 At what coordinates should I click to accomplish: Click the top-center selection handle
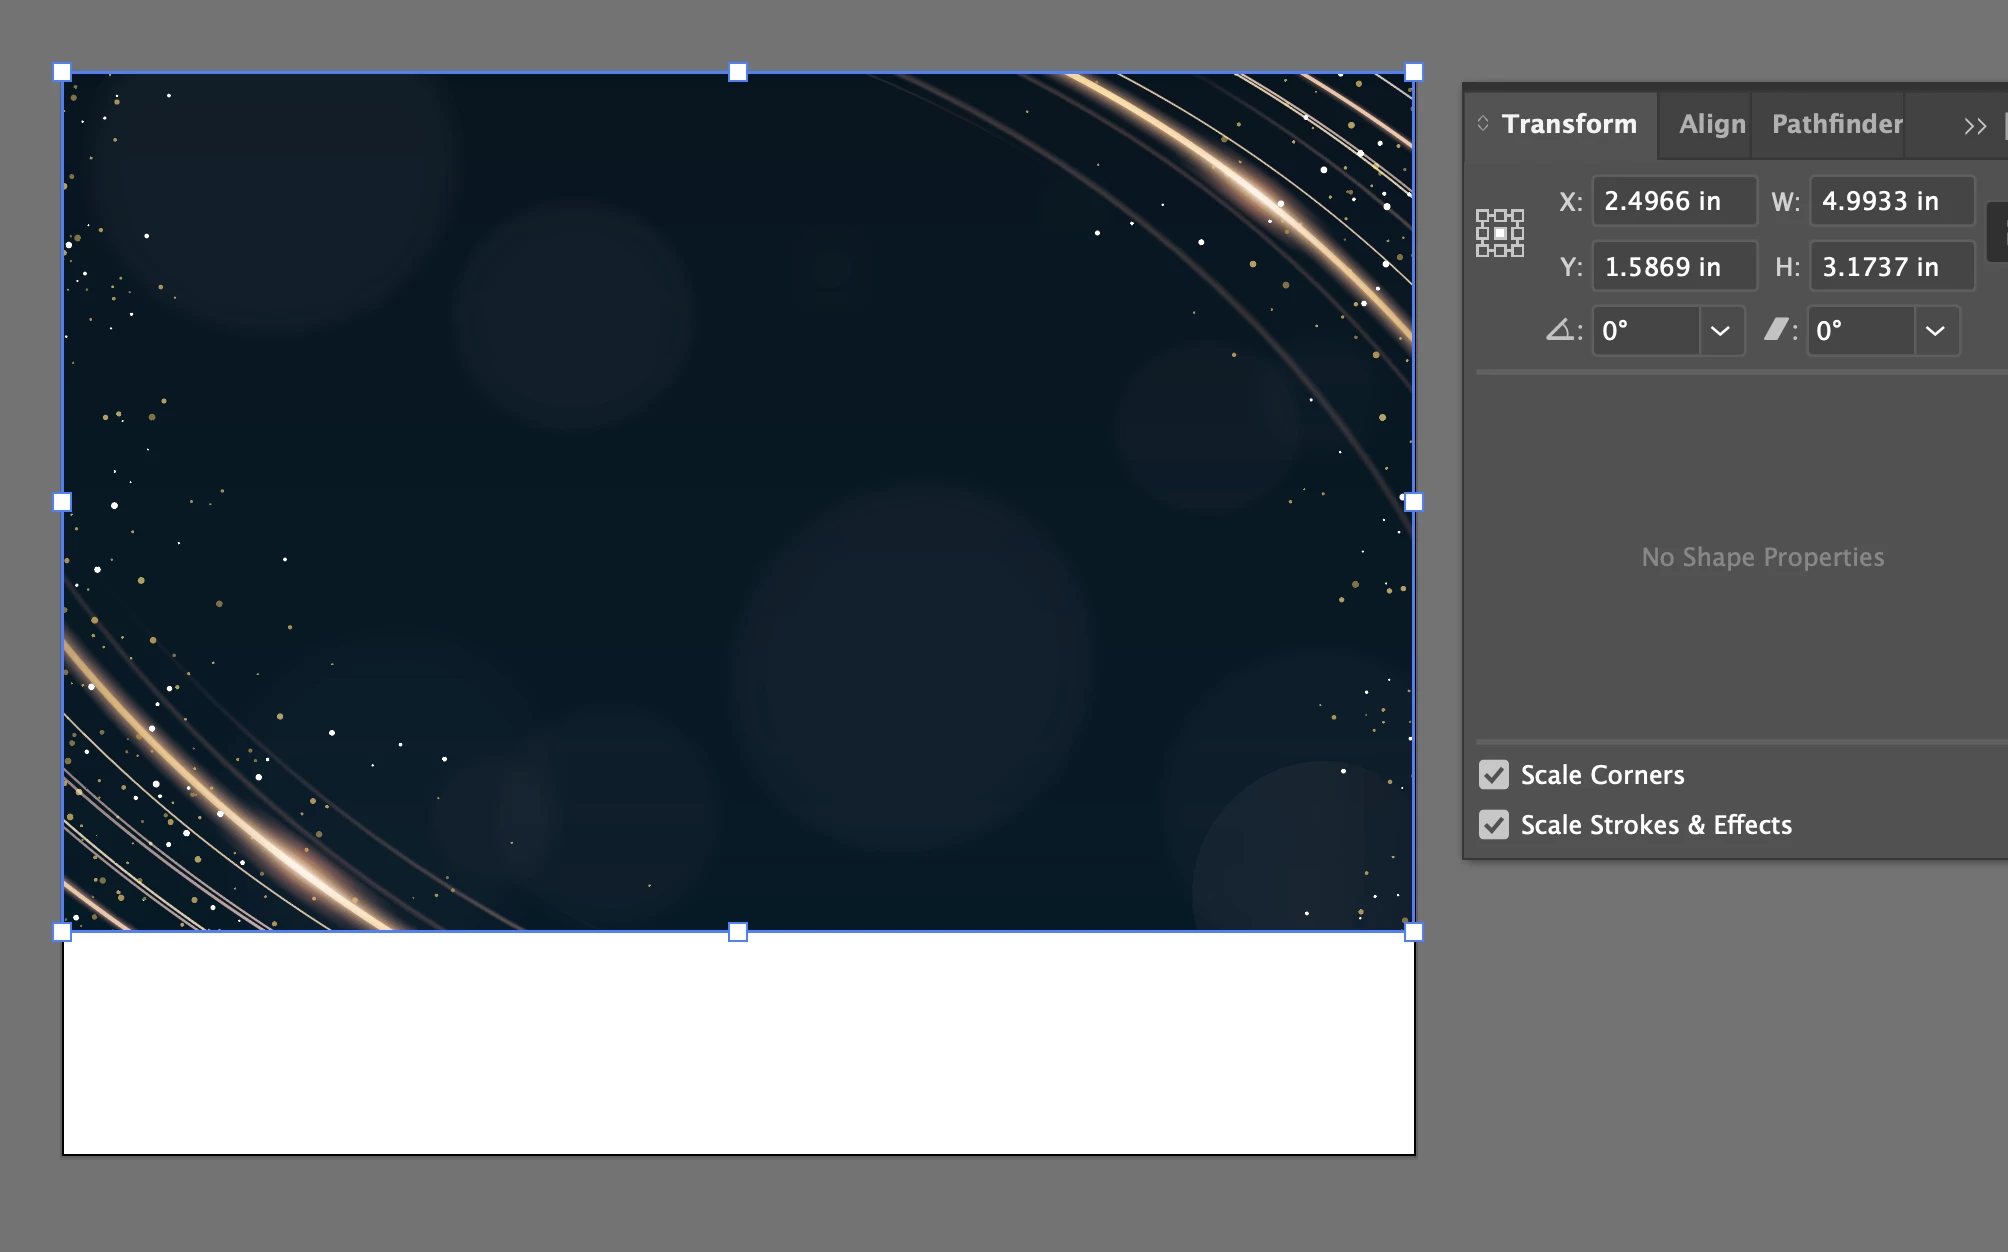[x=738, y=72]
